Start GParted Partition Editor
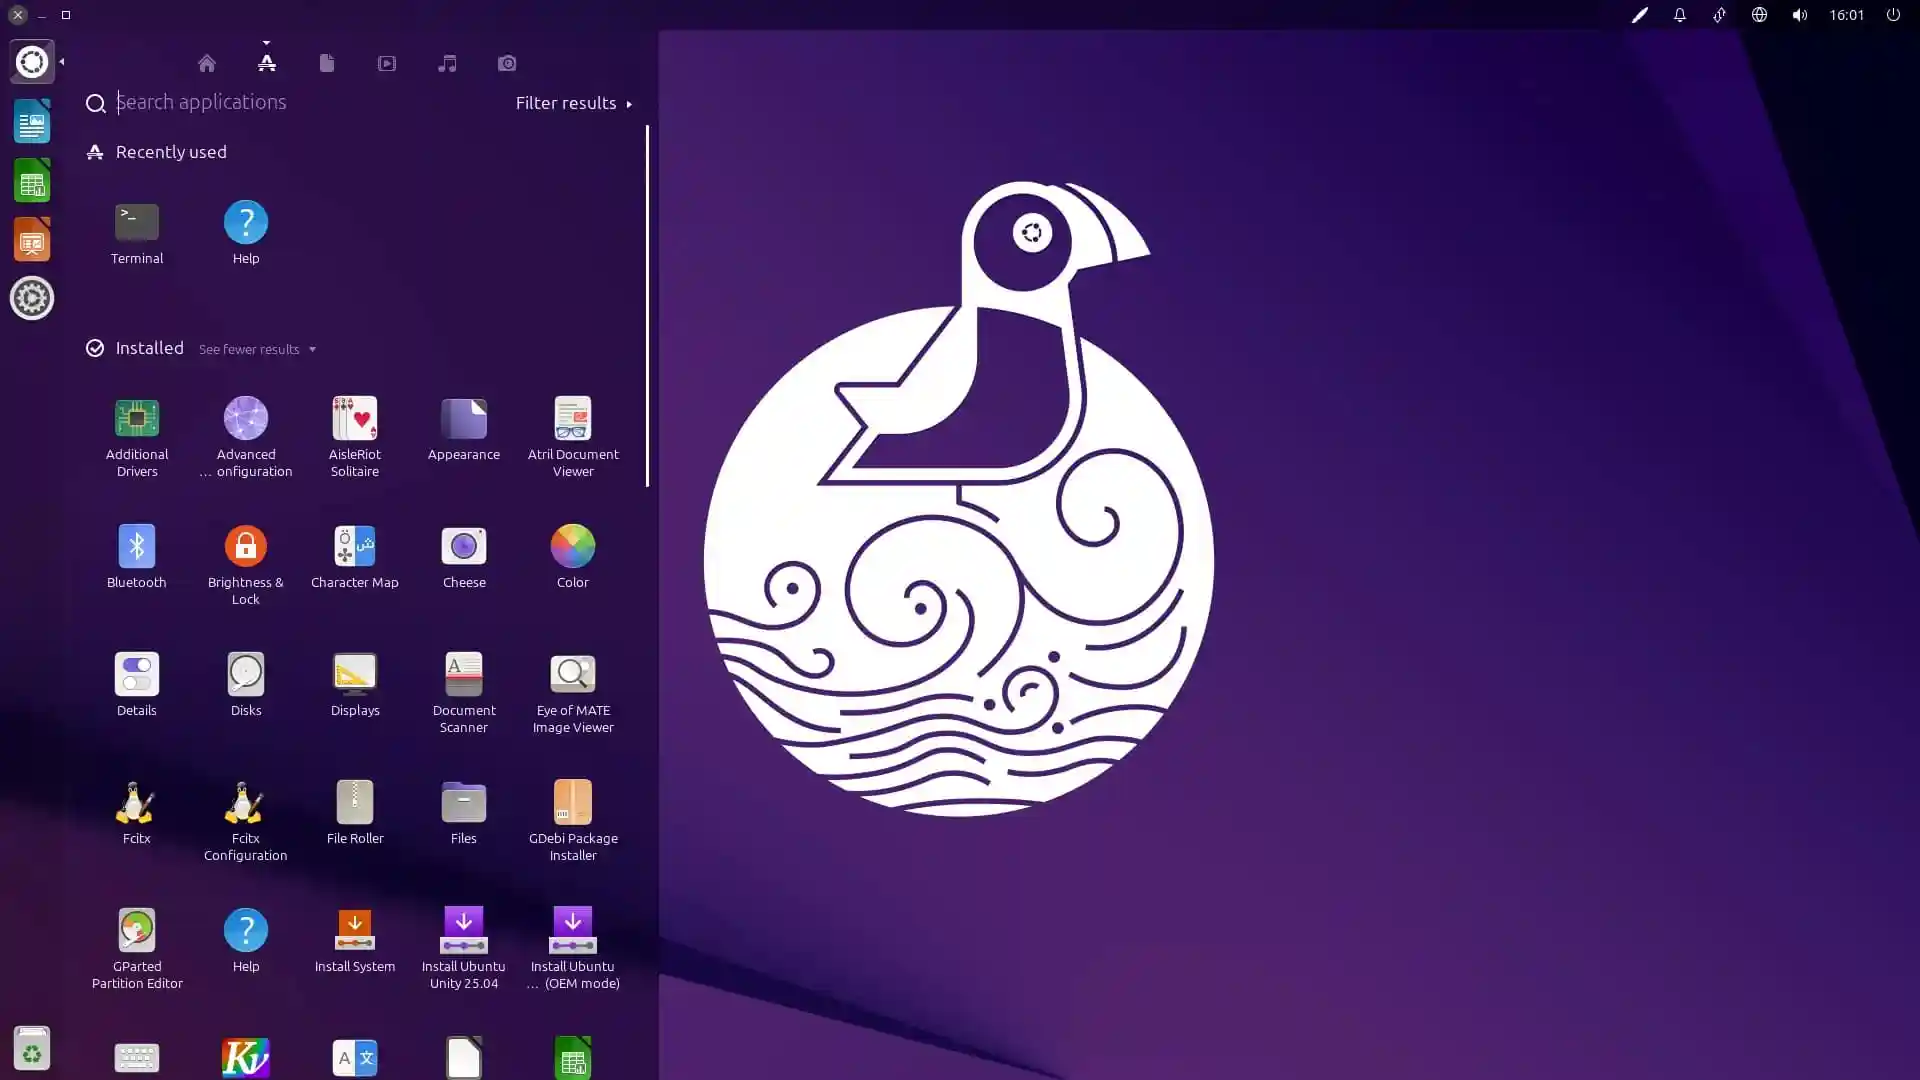 point(136,928)
